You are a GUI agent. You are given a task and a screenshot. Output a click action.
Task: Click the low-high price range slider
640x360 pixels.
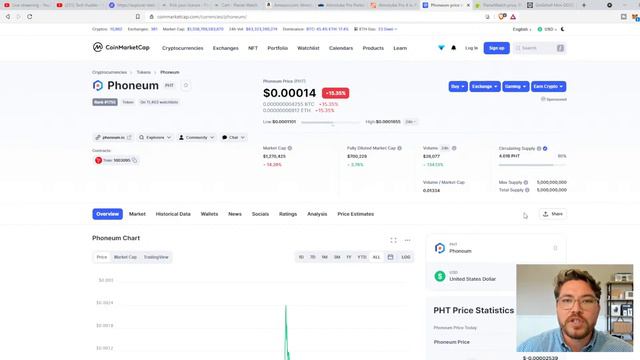coord(331,122)
